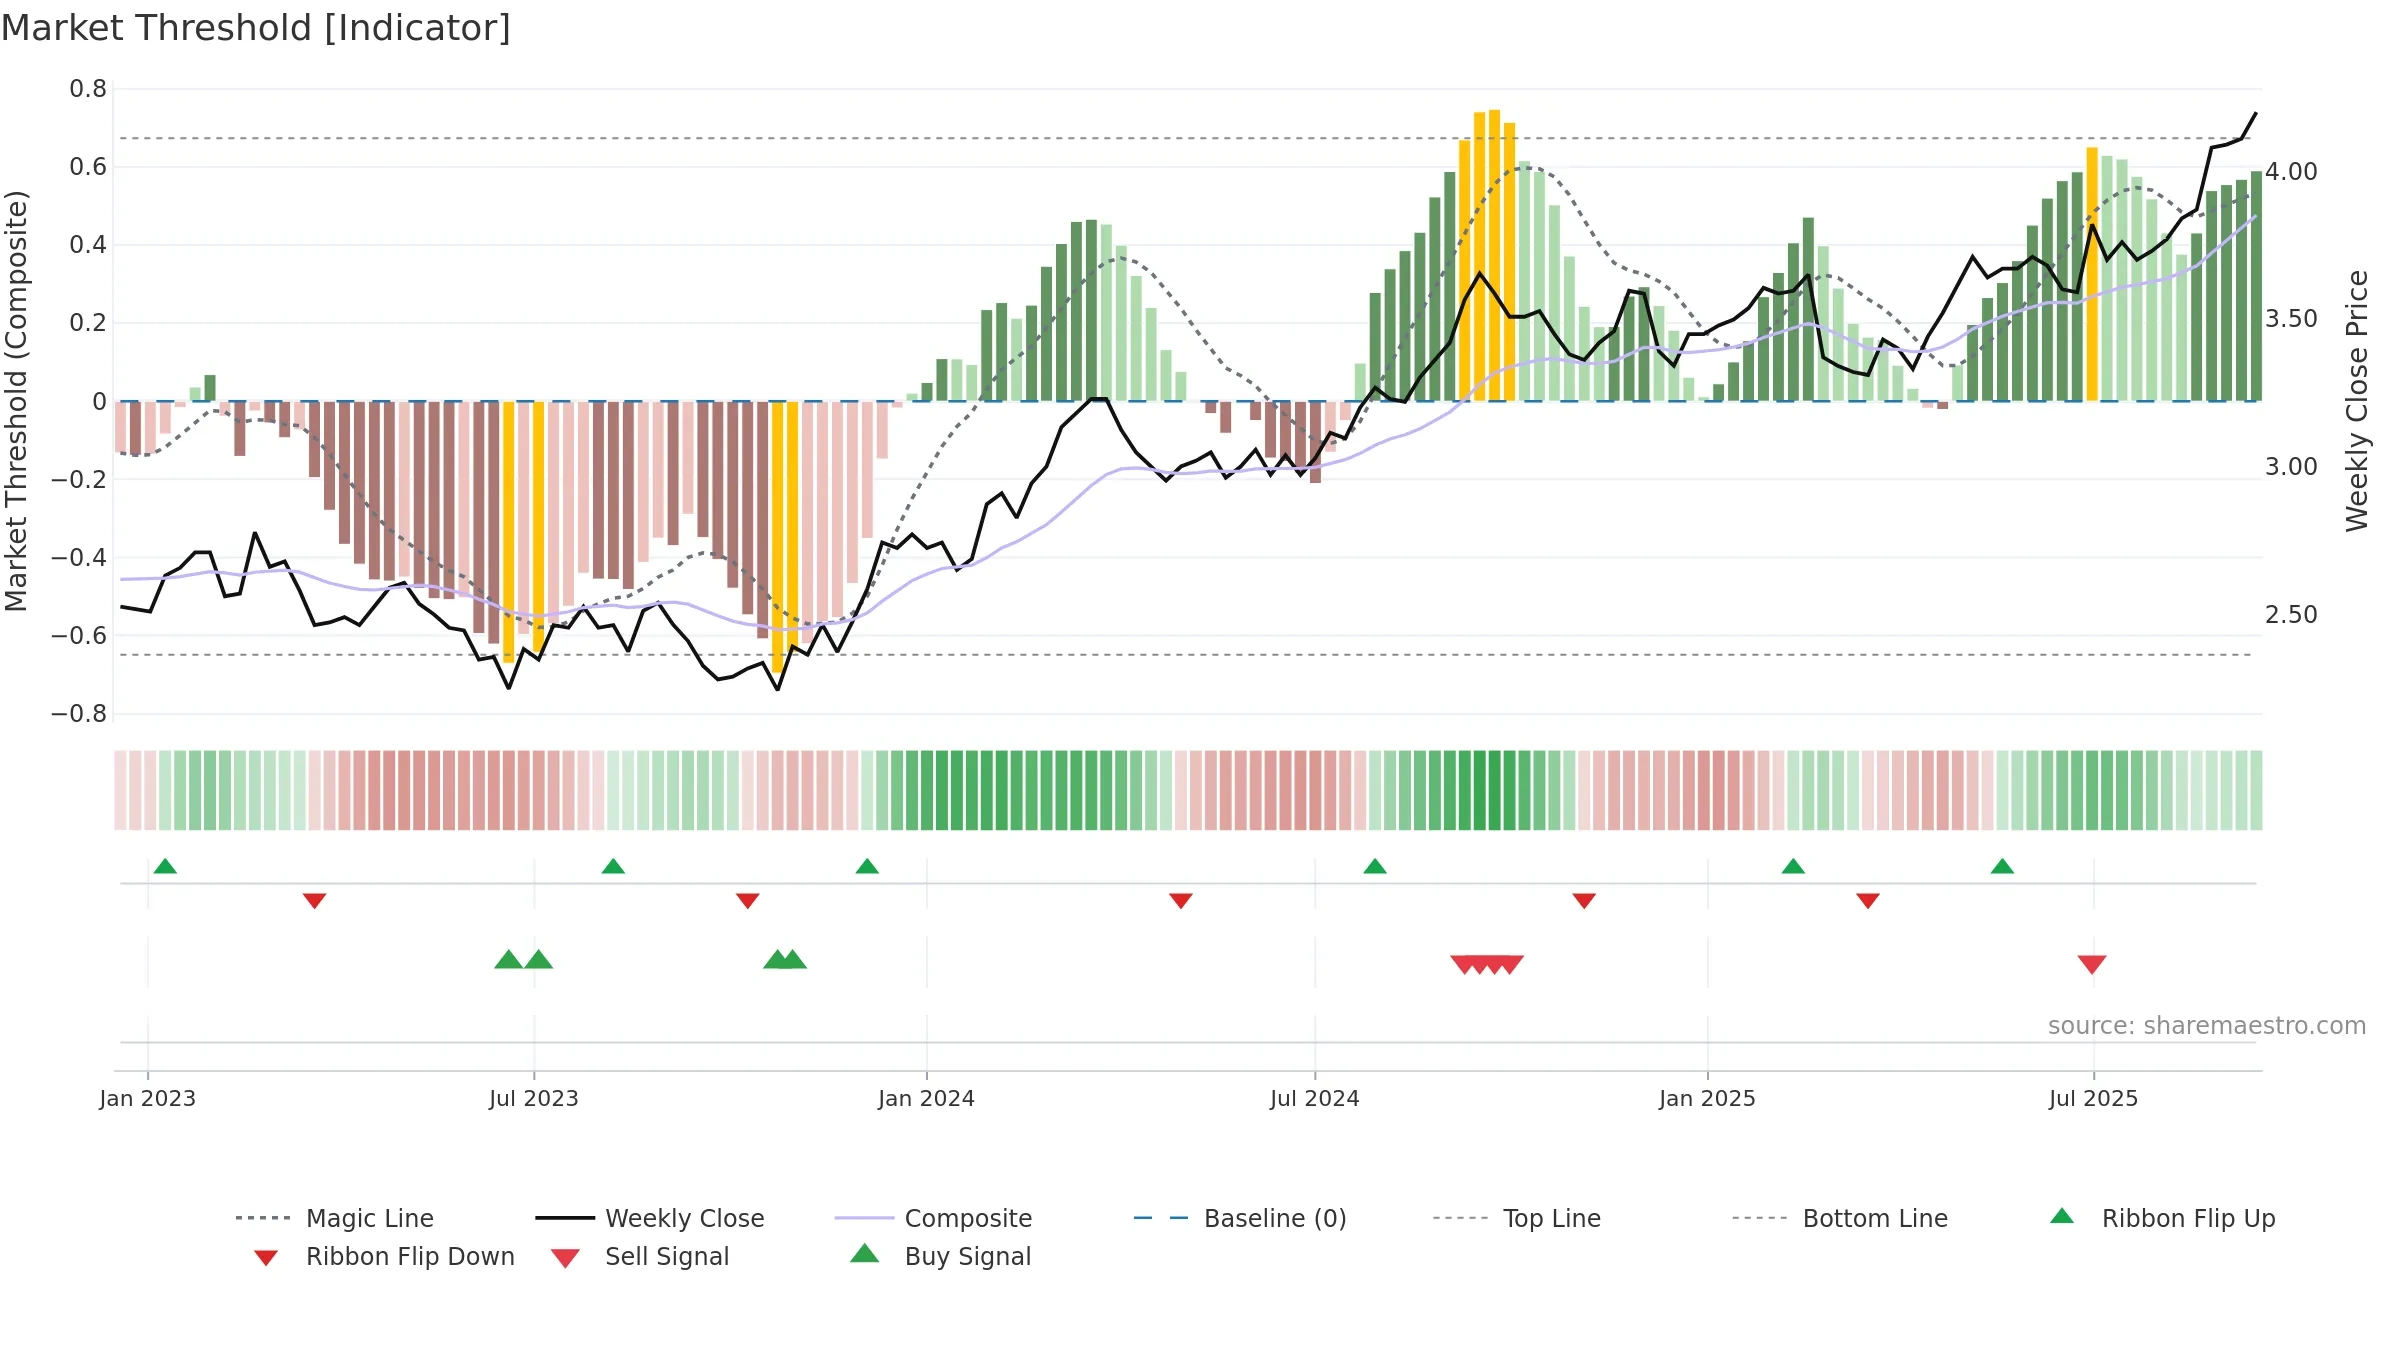Click the green Ribbon Flip Up legend triangle
2400x1350 pixels.
(2062, 1216)
